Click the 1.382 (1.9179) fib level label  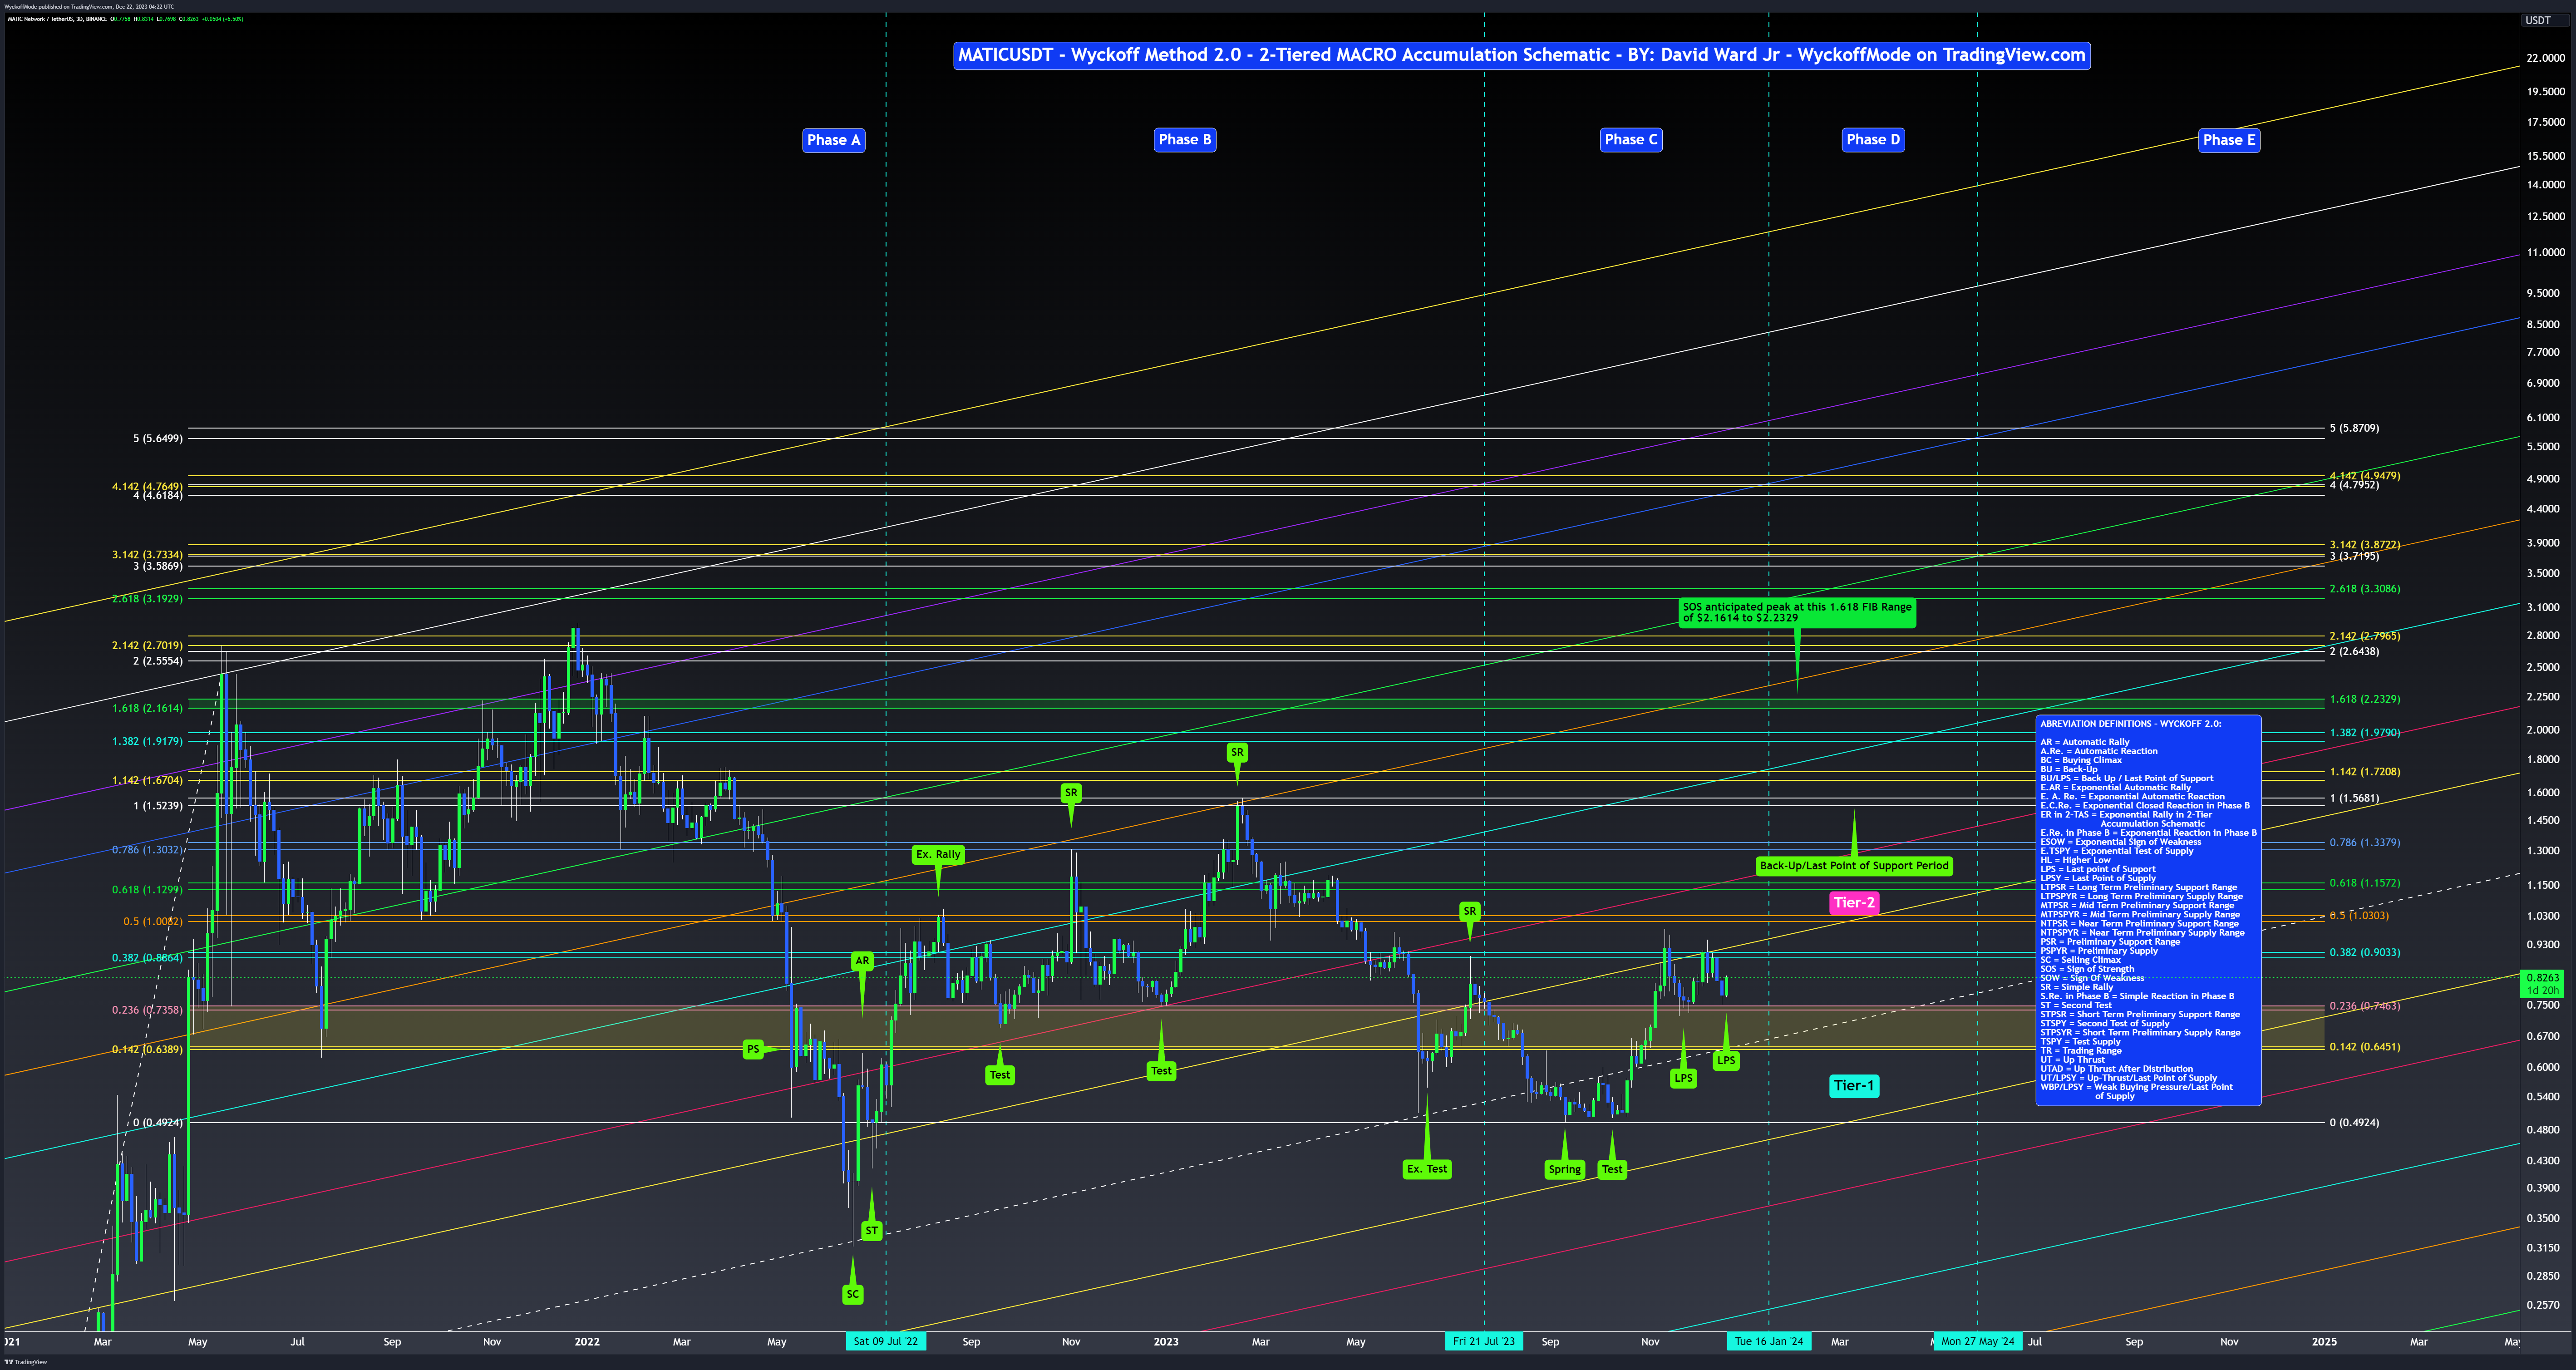(148, 742)
